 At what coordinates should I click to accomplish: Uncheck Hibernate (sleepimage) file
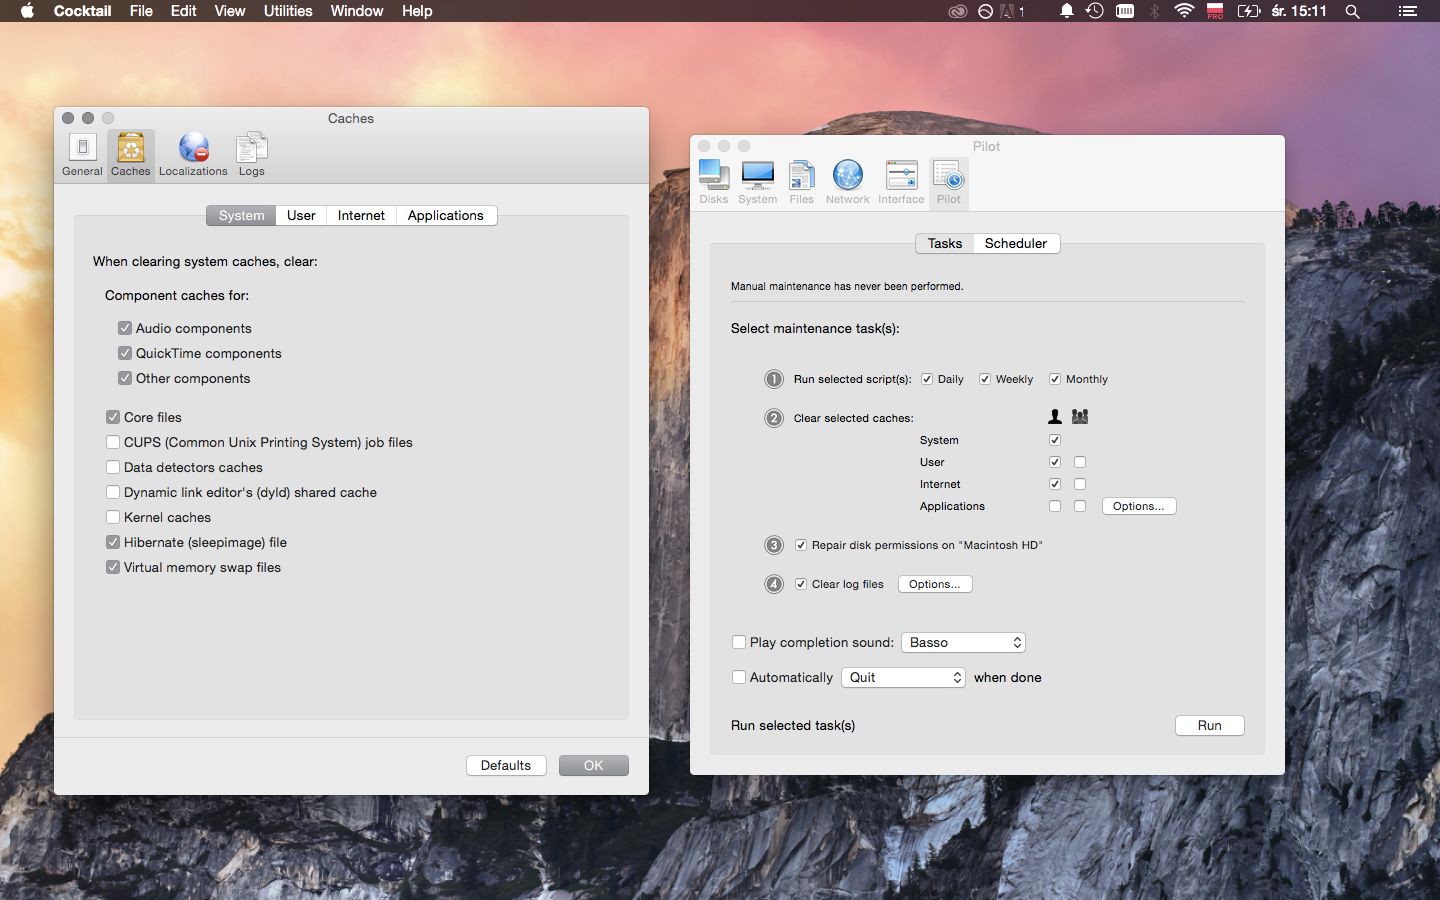tap(113, 542)
